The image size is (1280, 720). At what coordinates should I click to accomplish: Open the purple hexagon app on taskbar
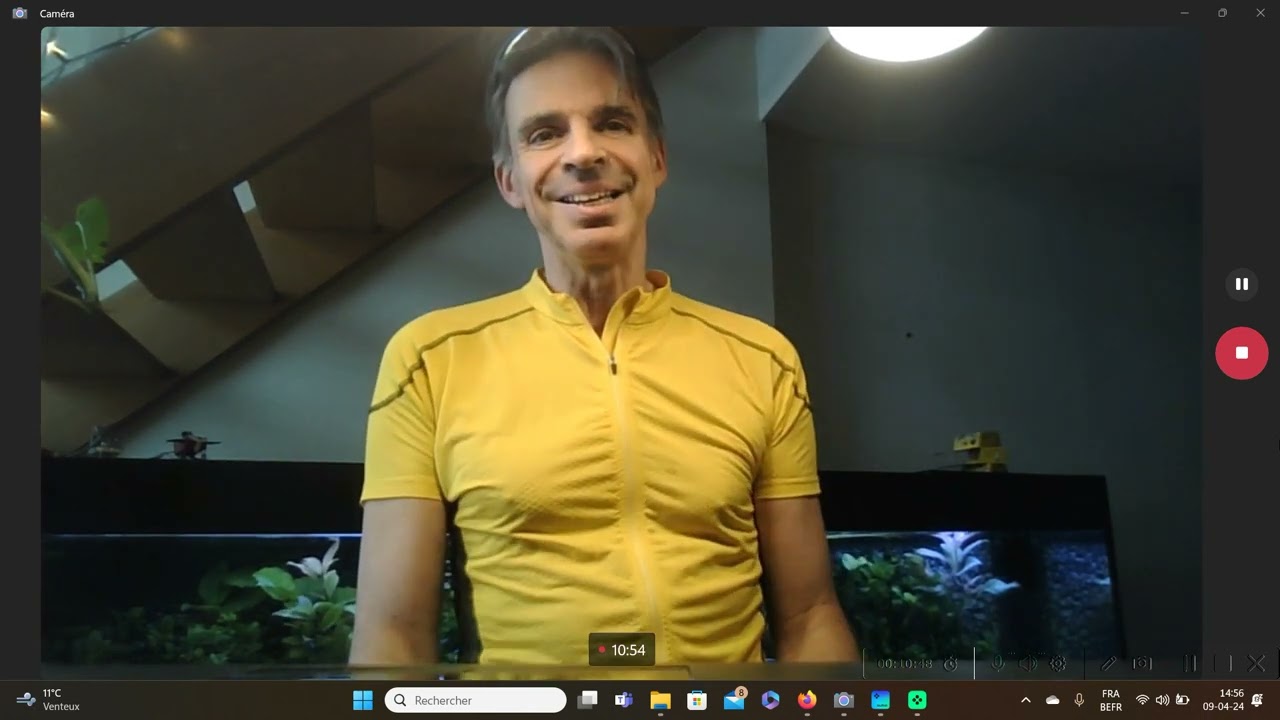pos(770,700)
